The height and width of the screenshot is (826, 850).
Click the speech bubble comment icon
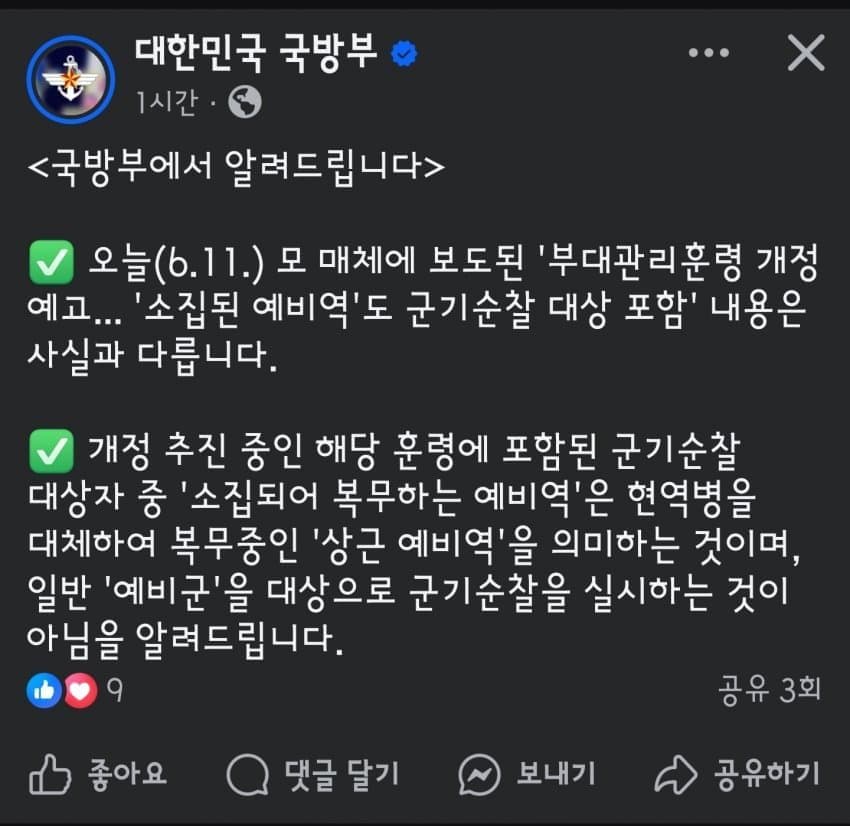[x=248, y=773]
